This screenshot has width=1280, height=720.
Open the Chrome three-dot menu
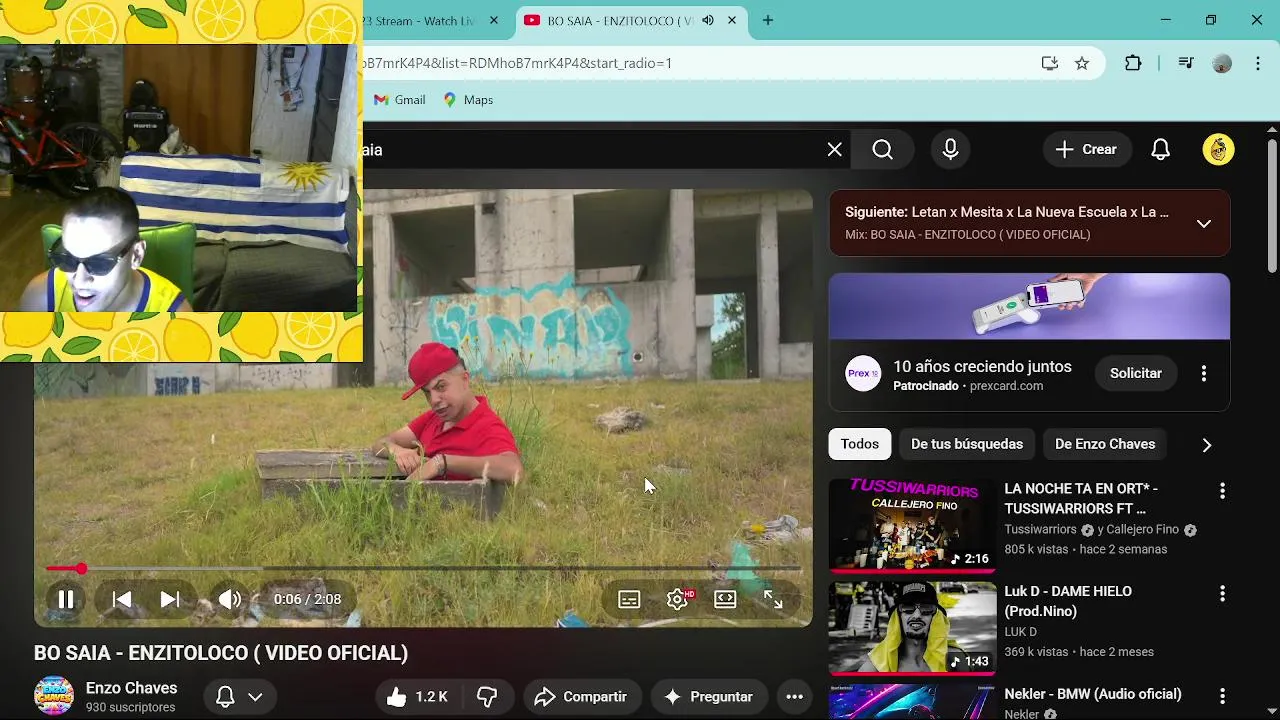1257,63
